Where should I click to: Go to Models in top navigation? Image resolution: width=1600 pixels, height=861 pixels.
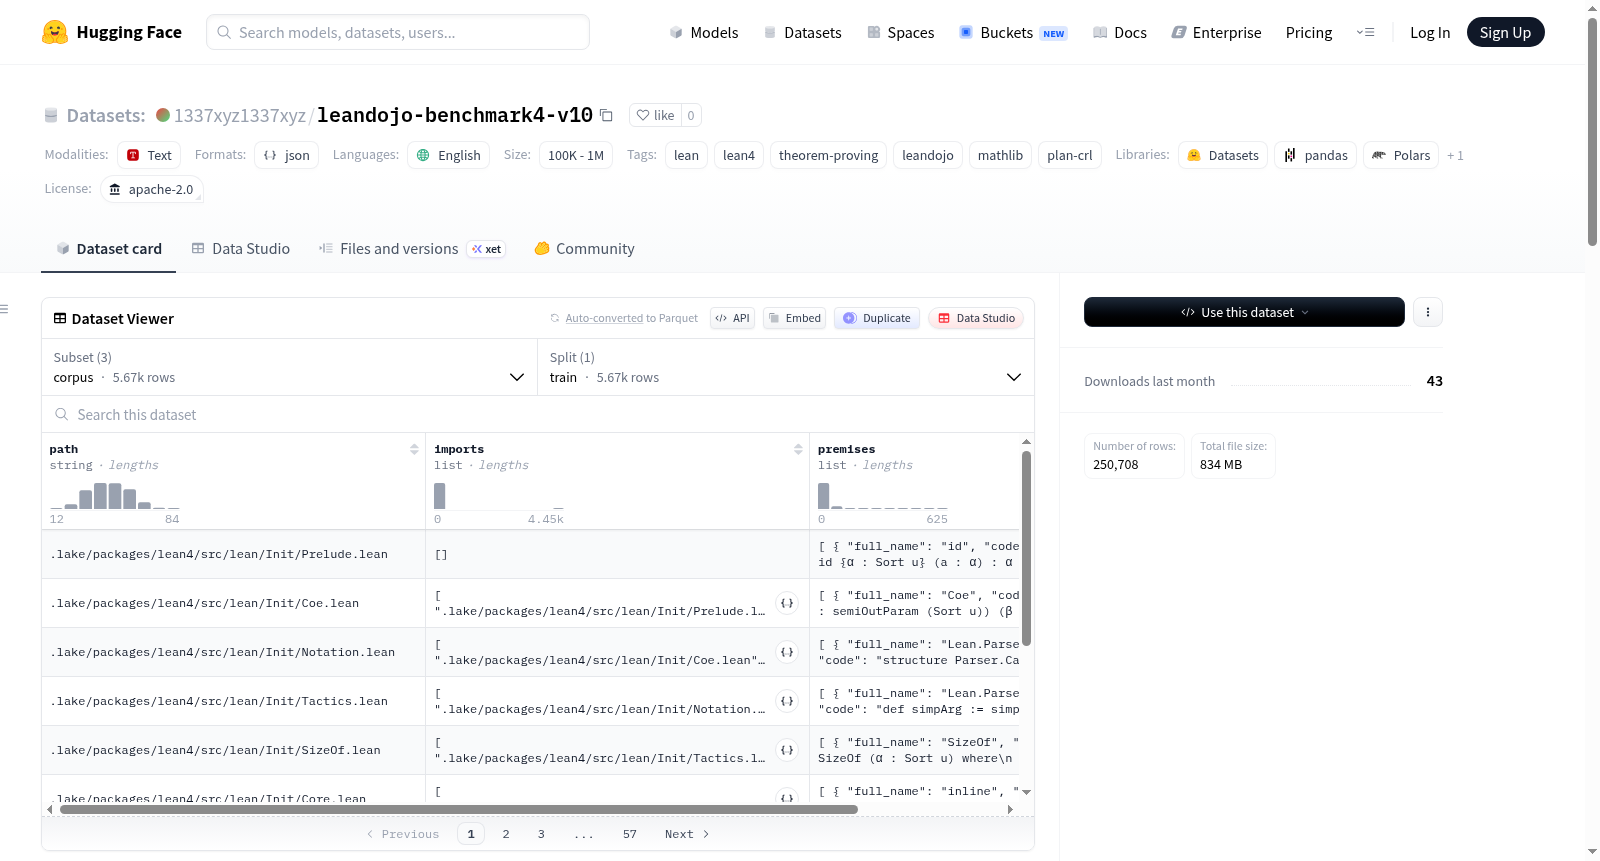click(x=704, y=32)
